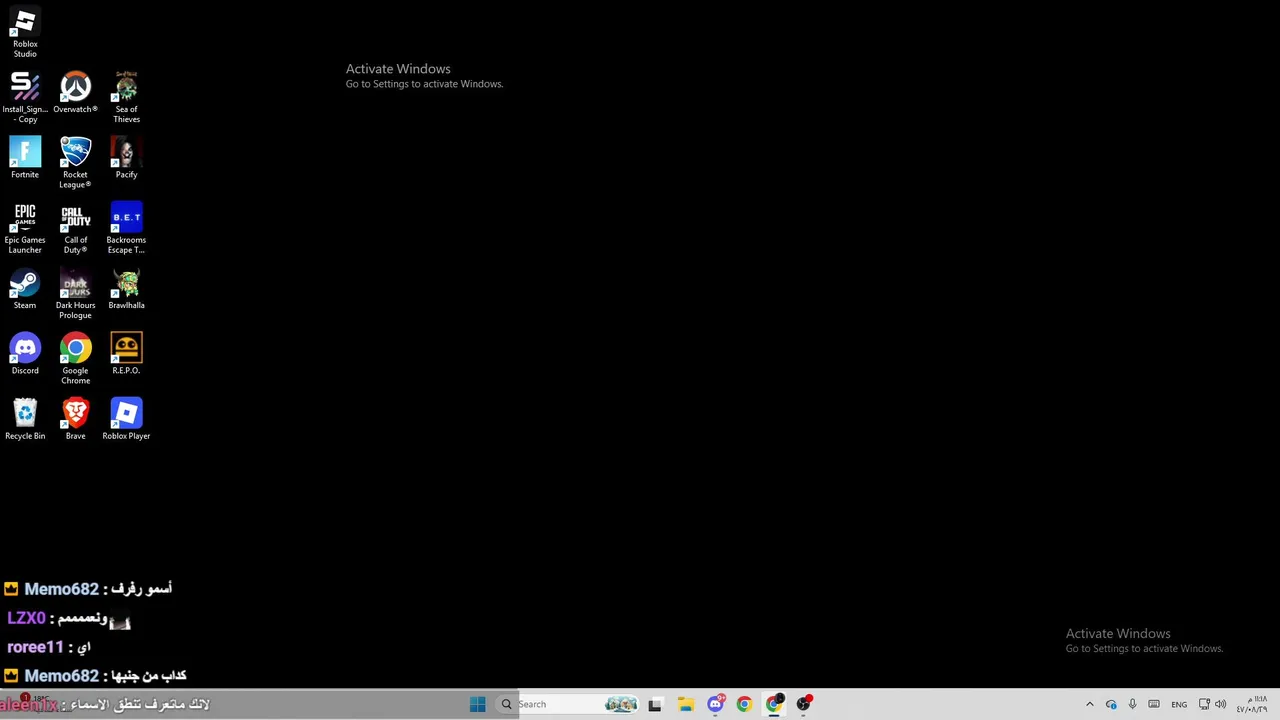
Task: Switch the ENG input language
Action: 1179,704
